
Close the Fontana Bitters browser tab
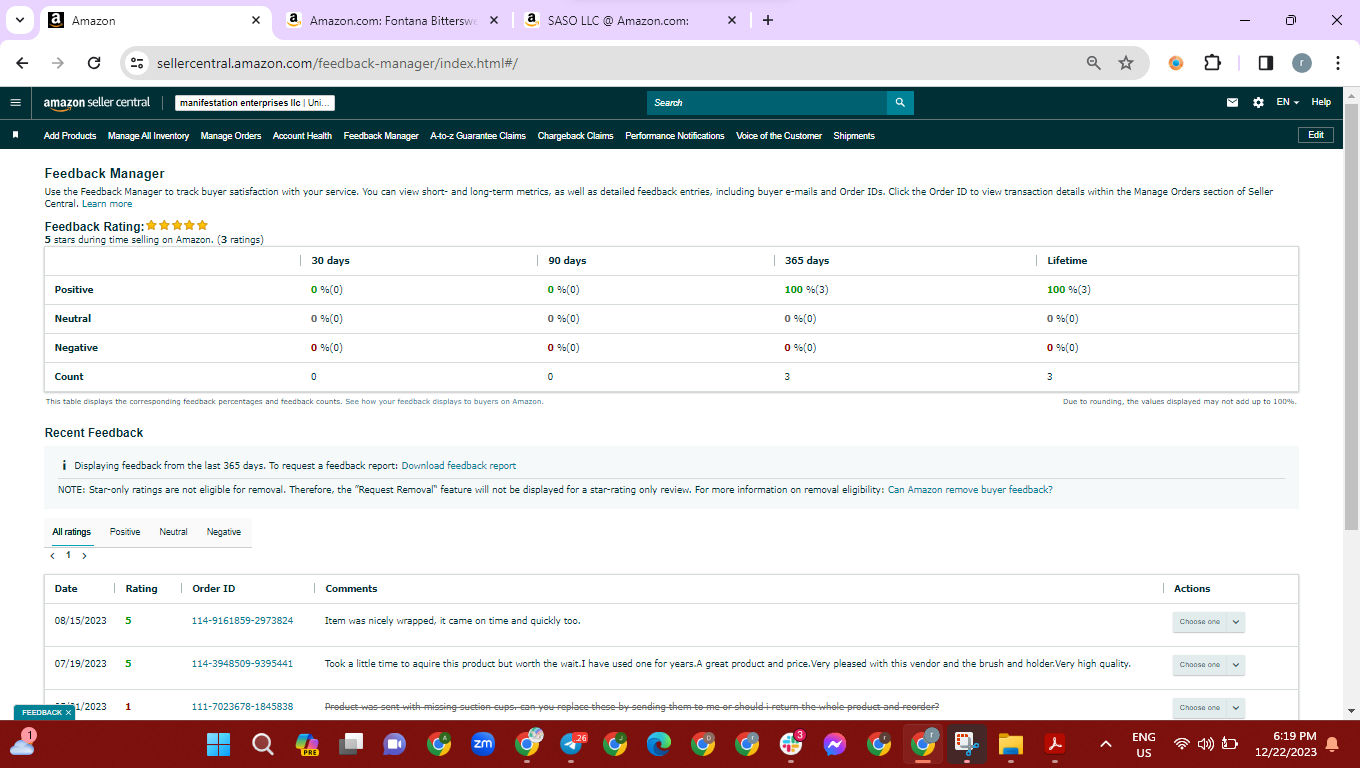coord(494,20)
